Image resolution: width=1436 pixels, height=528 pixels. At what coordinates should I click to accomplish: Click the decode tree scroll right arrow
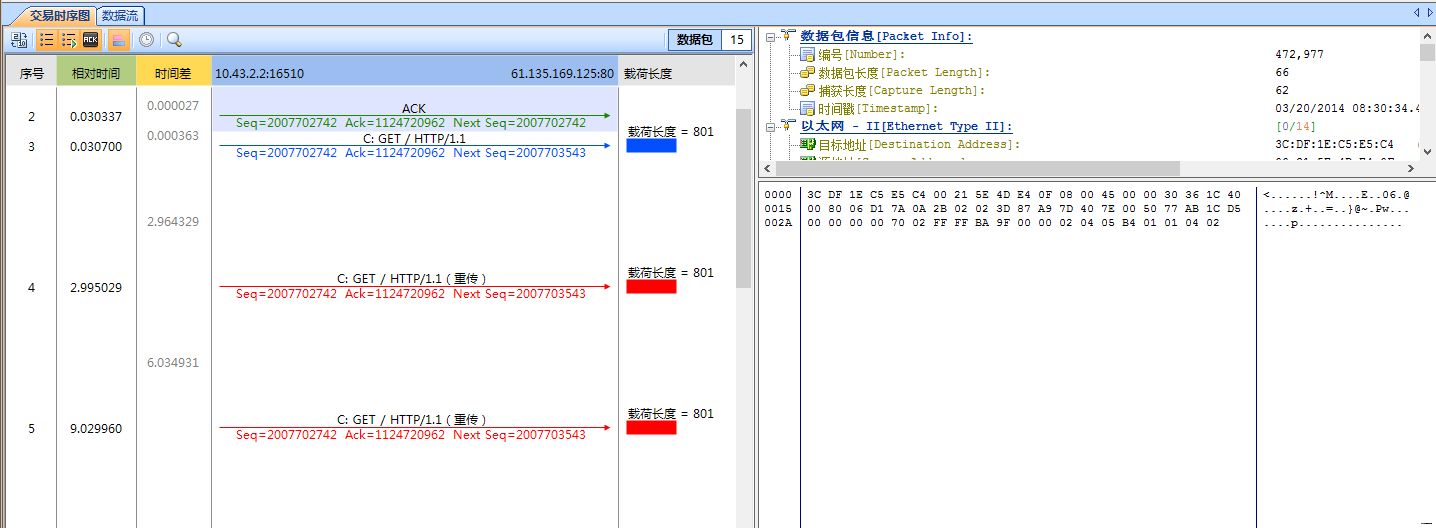pyautogui.click(x=1411, y=169)
